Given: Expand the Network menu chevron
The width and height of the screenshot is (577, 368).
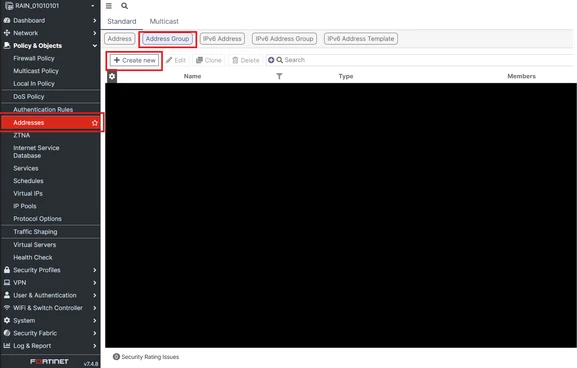Looking at the screenshot, I should click(x=95, y=33).
